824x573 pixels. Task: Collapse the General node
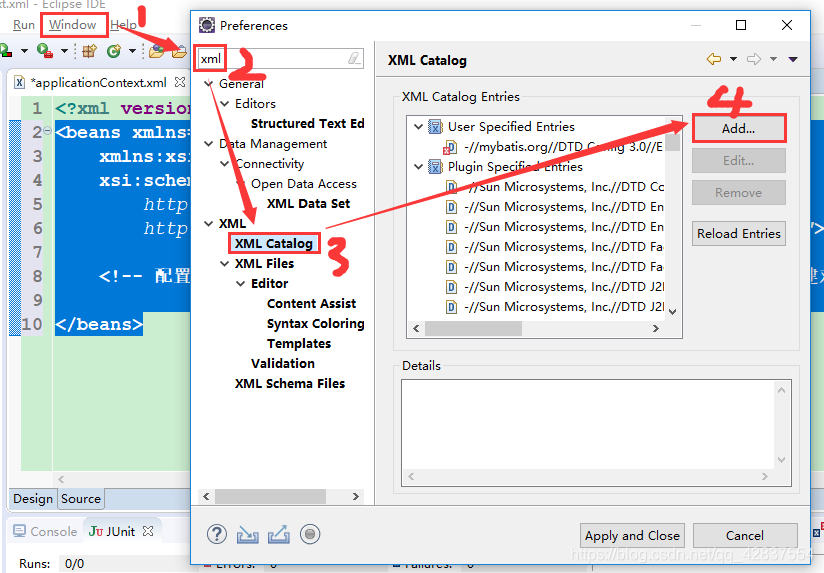(209, 84)
